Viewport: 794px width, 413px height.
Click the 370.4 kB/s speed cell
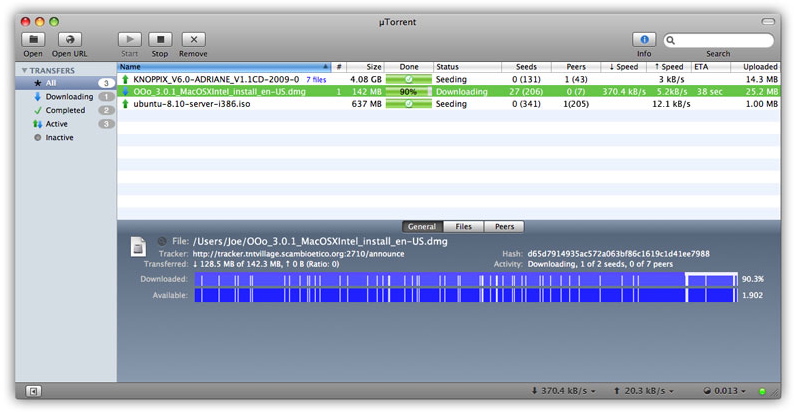624,92
